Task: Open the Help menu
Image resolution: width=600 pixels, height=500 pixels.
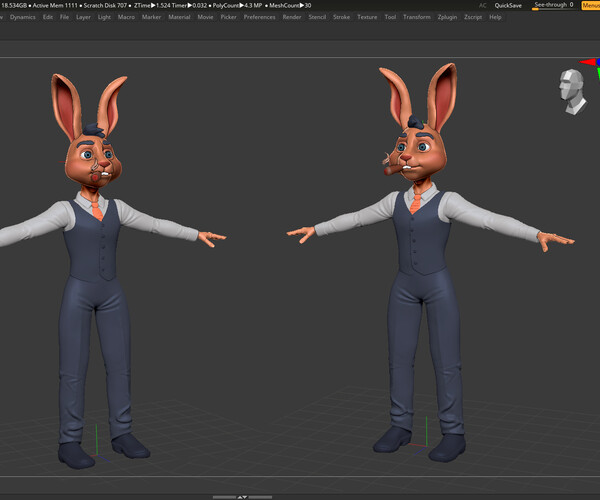Action: coord(495,17)
